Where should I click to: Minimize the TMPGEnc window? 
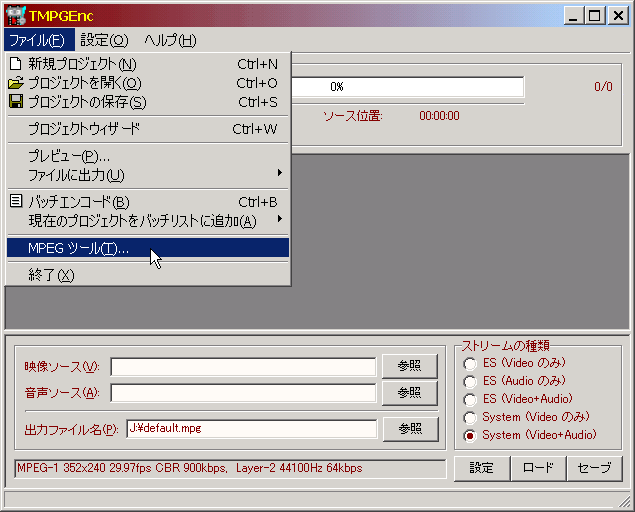tap(573, 16)
